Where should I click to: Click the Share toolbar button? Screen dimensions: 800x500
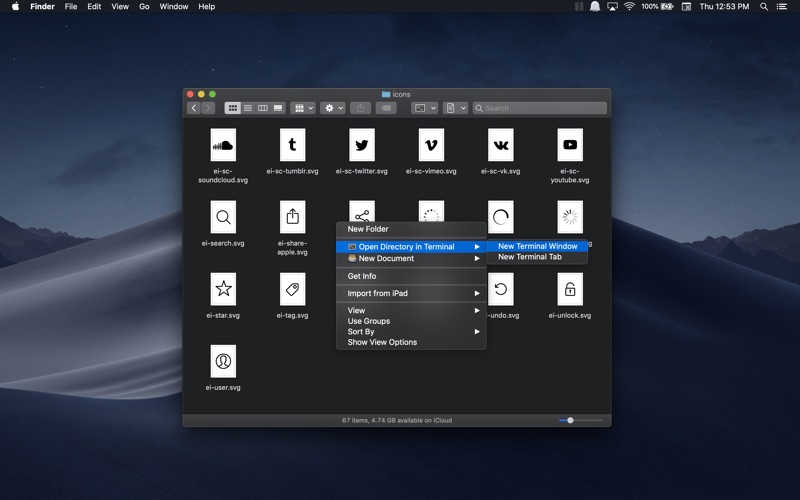tap(360, 108)
